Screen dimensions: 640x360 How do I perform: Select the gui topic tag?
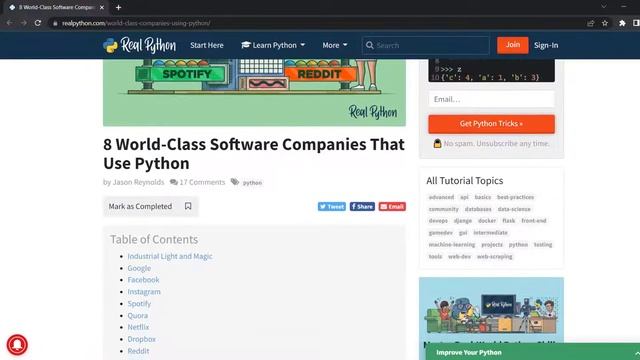click(463, 233)
